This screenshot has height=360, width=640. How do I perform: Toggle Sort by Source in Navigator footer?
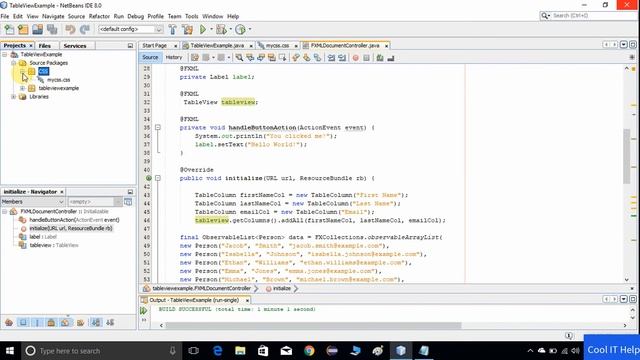point(110,322)
